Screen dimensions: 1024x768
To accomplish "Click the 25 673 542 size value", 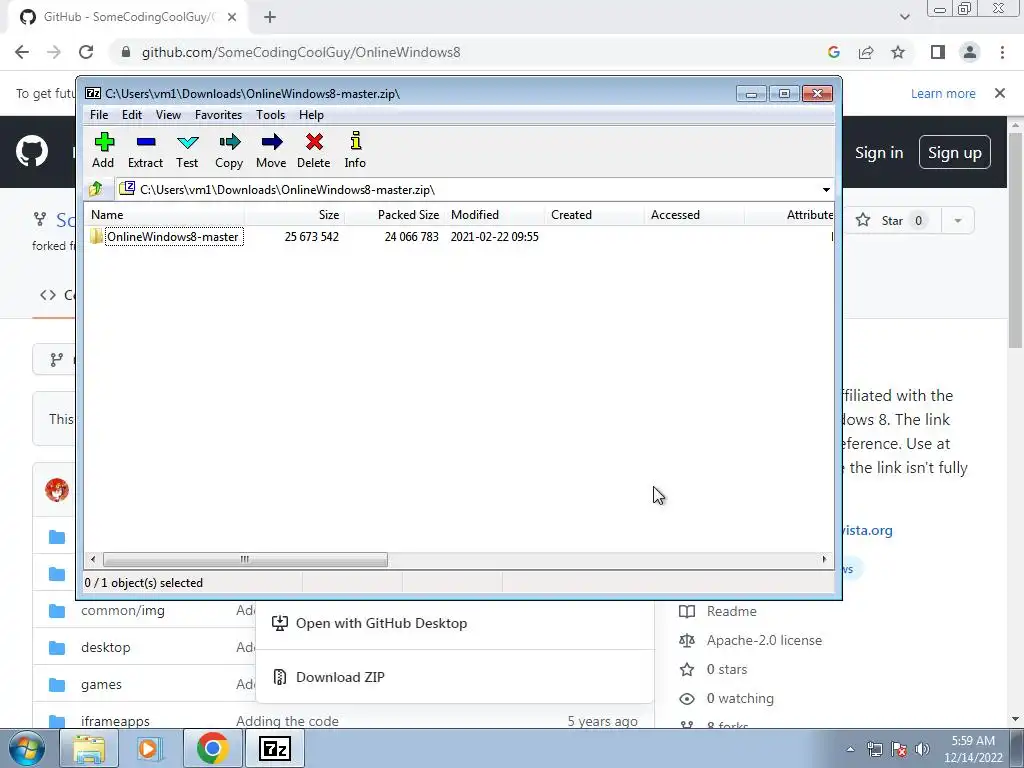I will (312, 236).
